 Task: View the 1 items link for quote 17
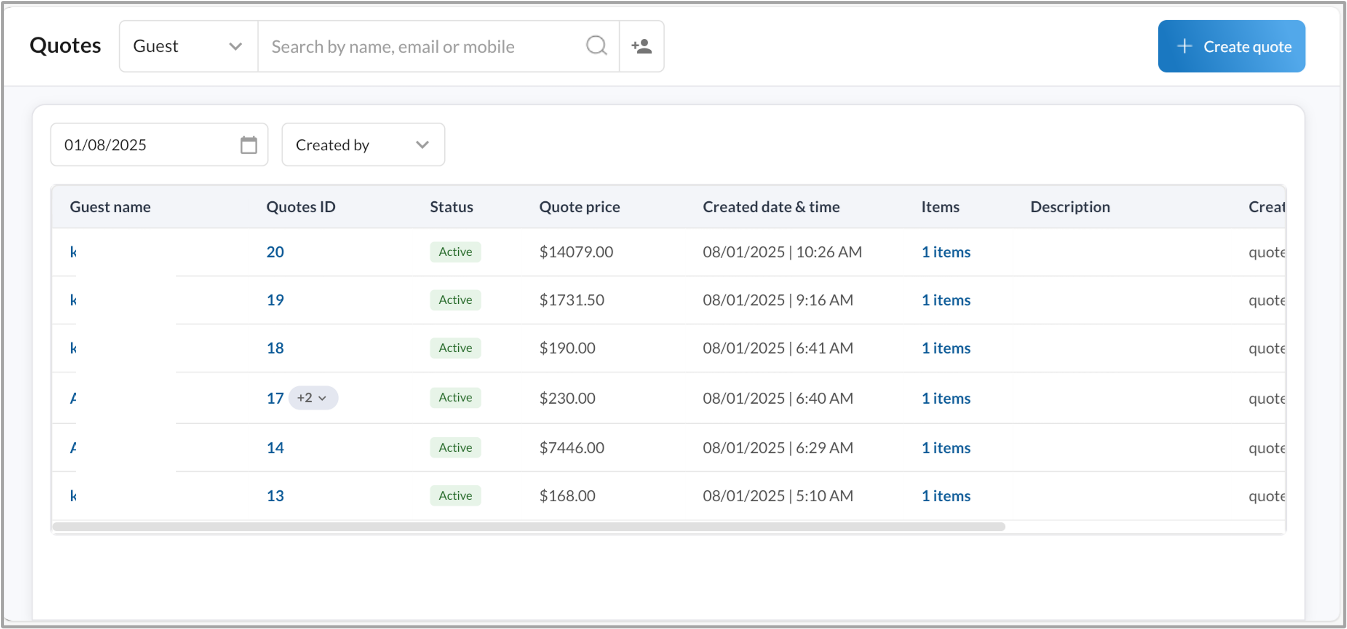946,398
